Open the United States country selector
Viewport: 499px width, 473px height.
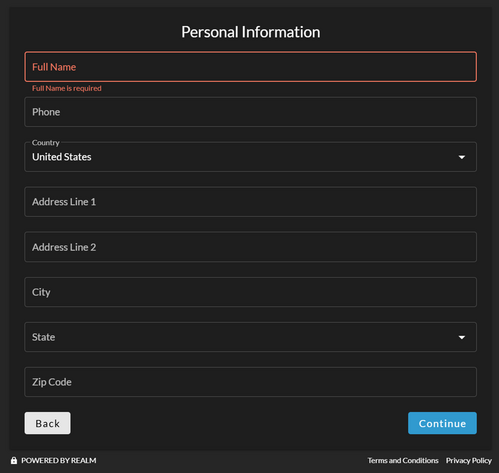[x=250, y=157]
